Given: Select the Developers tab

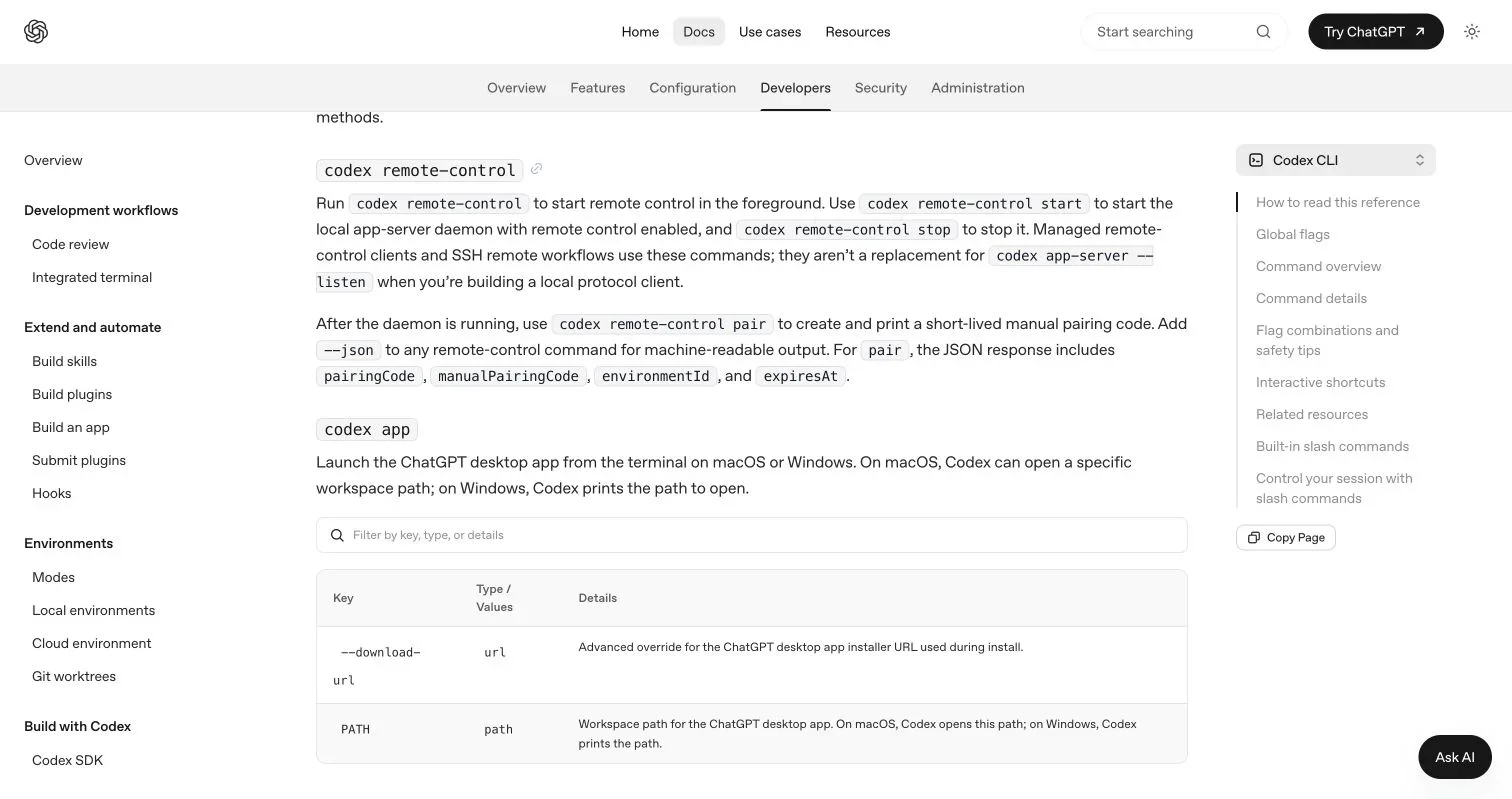Looking at the screenshot, I should 796,88.
